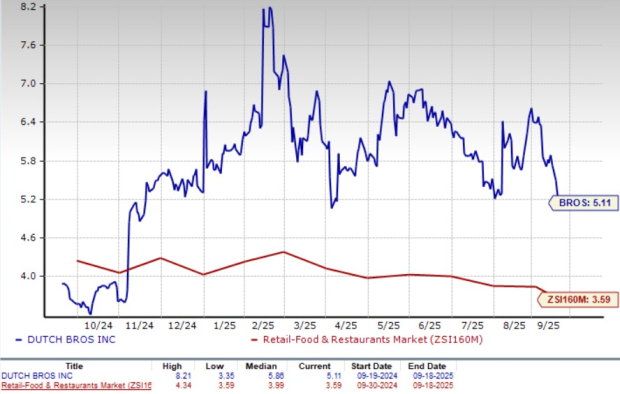Click the End Date column header

427,366
